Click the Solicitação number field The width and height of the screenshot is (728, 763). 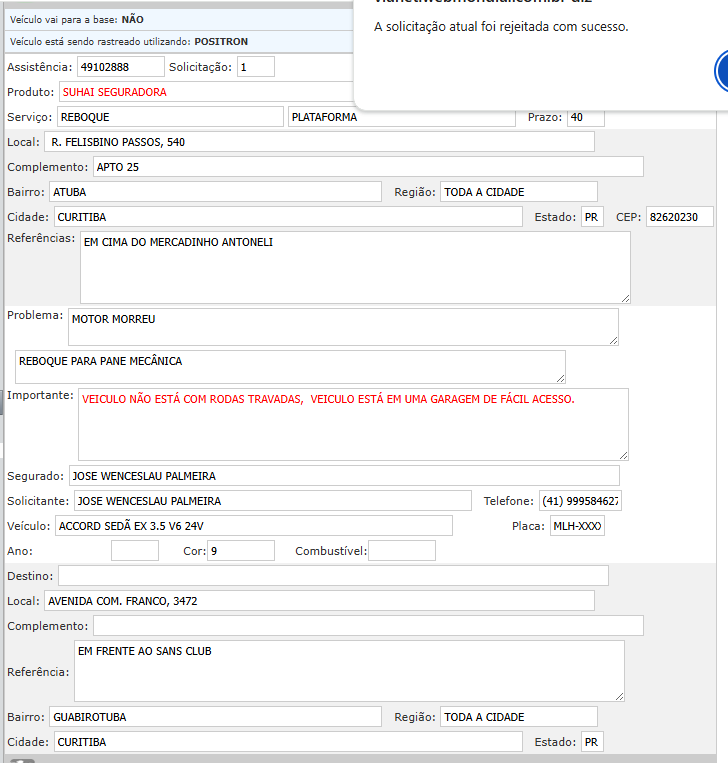coord(255,67)
